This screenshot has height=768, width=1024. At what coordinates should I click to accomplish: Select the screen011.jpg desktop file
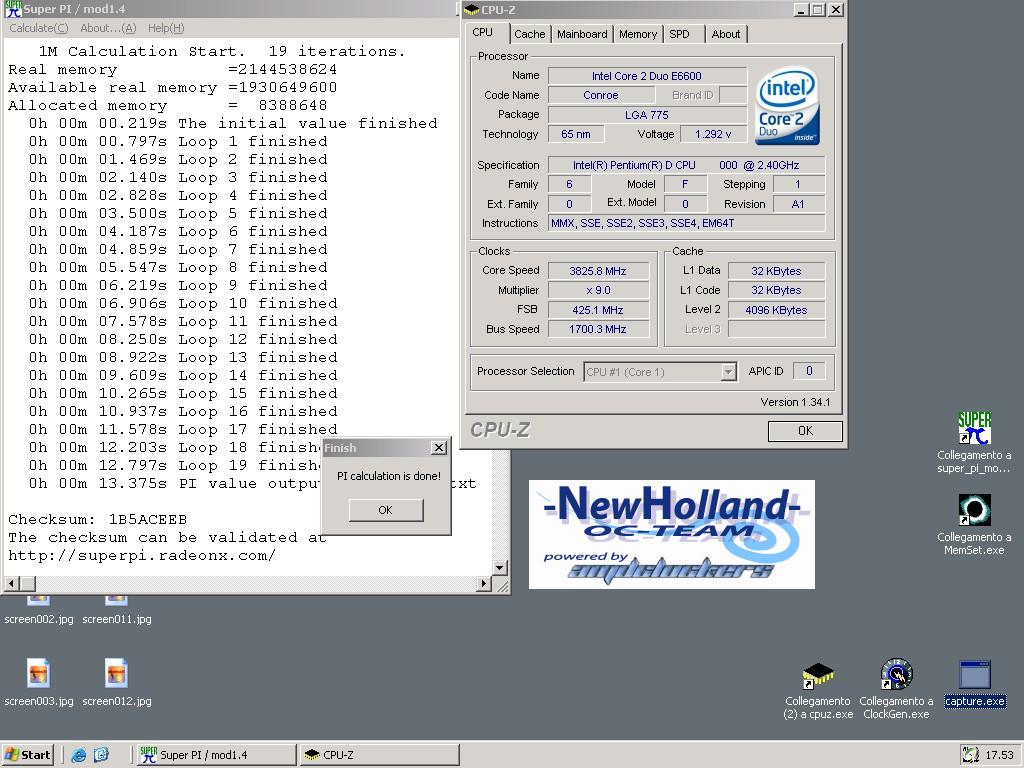tap(116, 619)
